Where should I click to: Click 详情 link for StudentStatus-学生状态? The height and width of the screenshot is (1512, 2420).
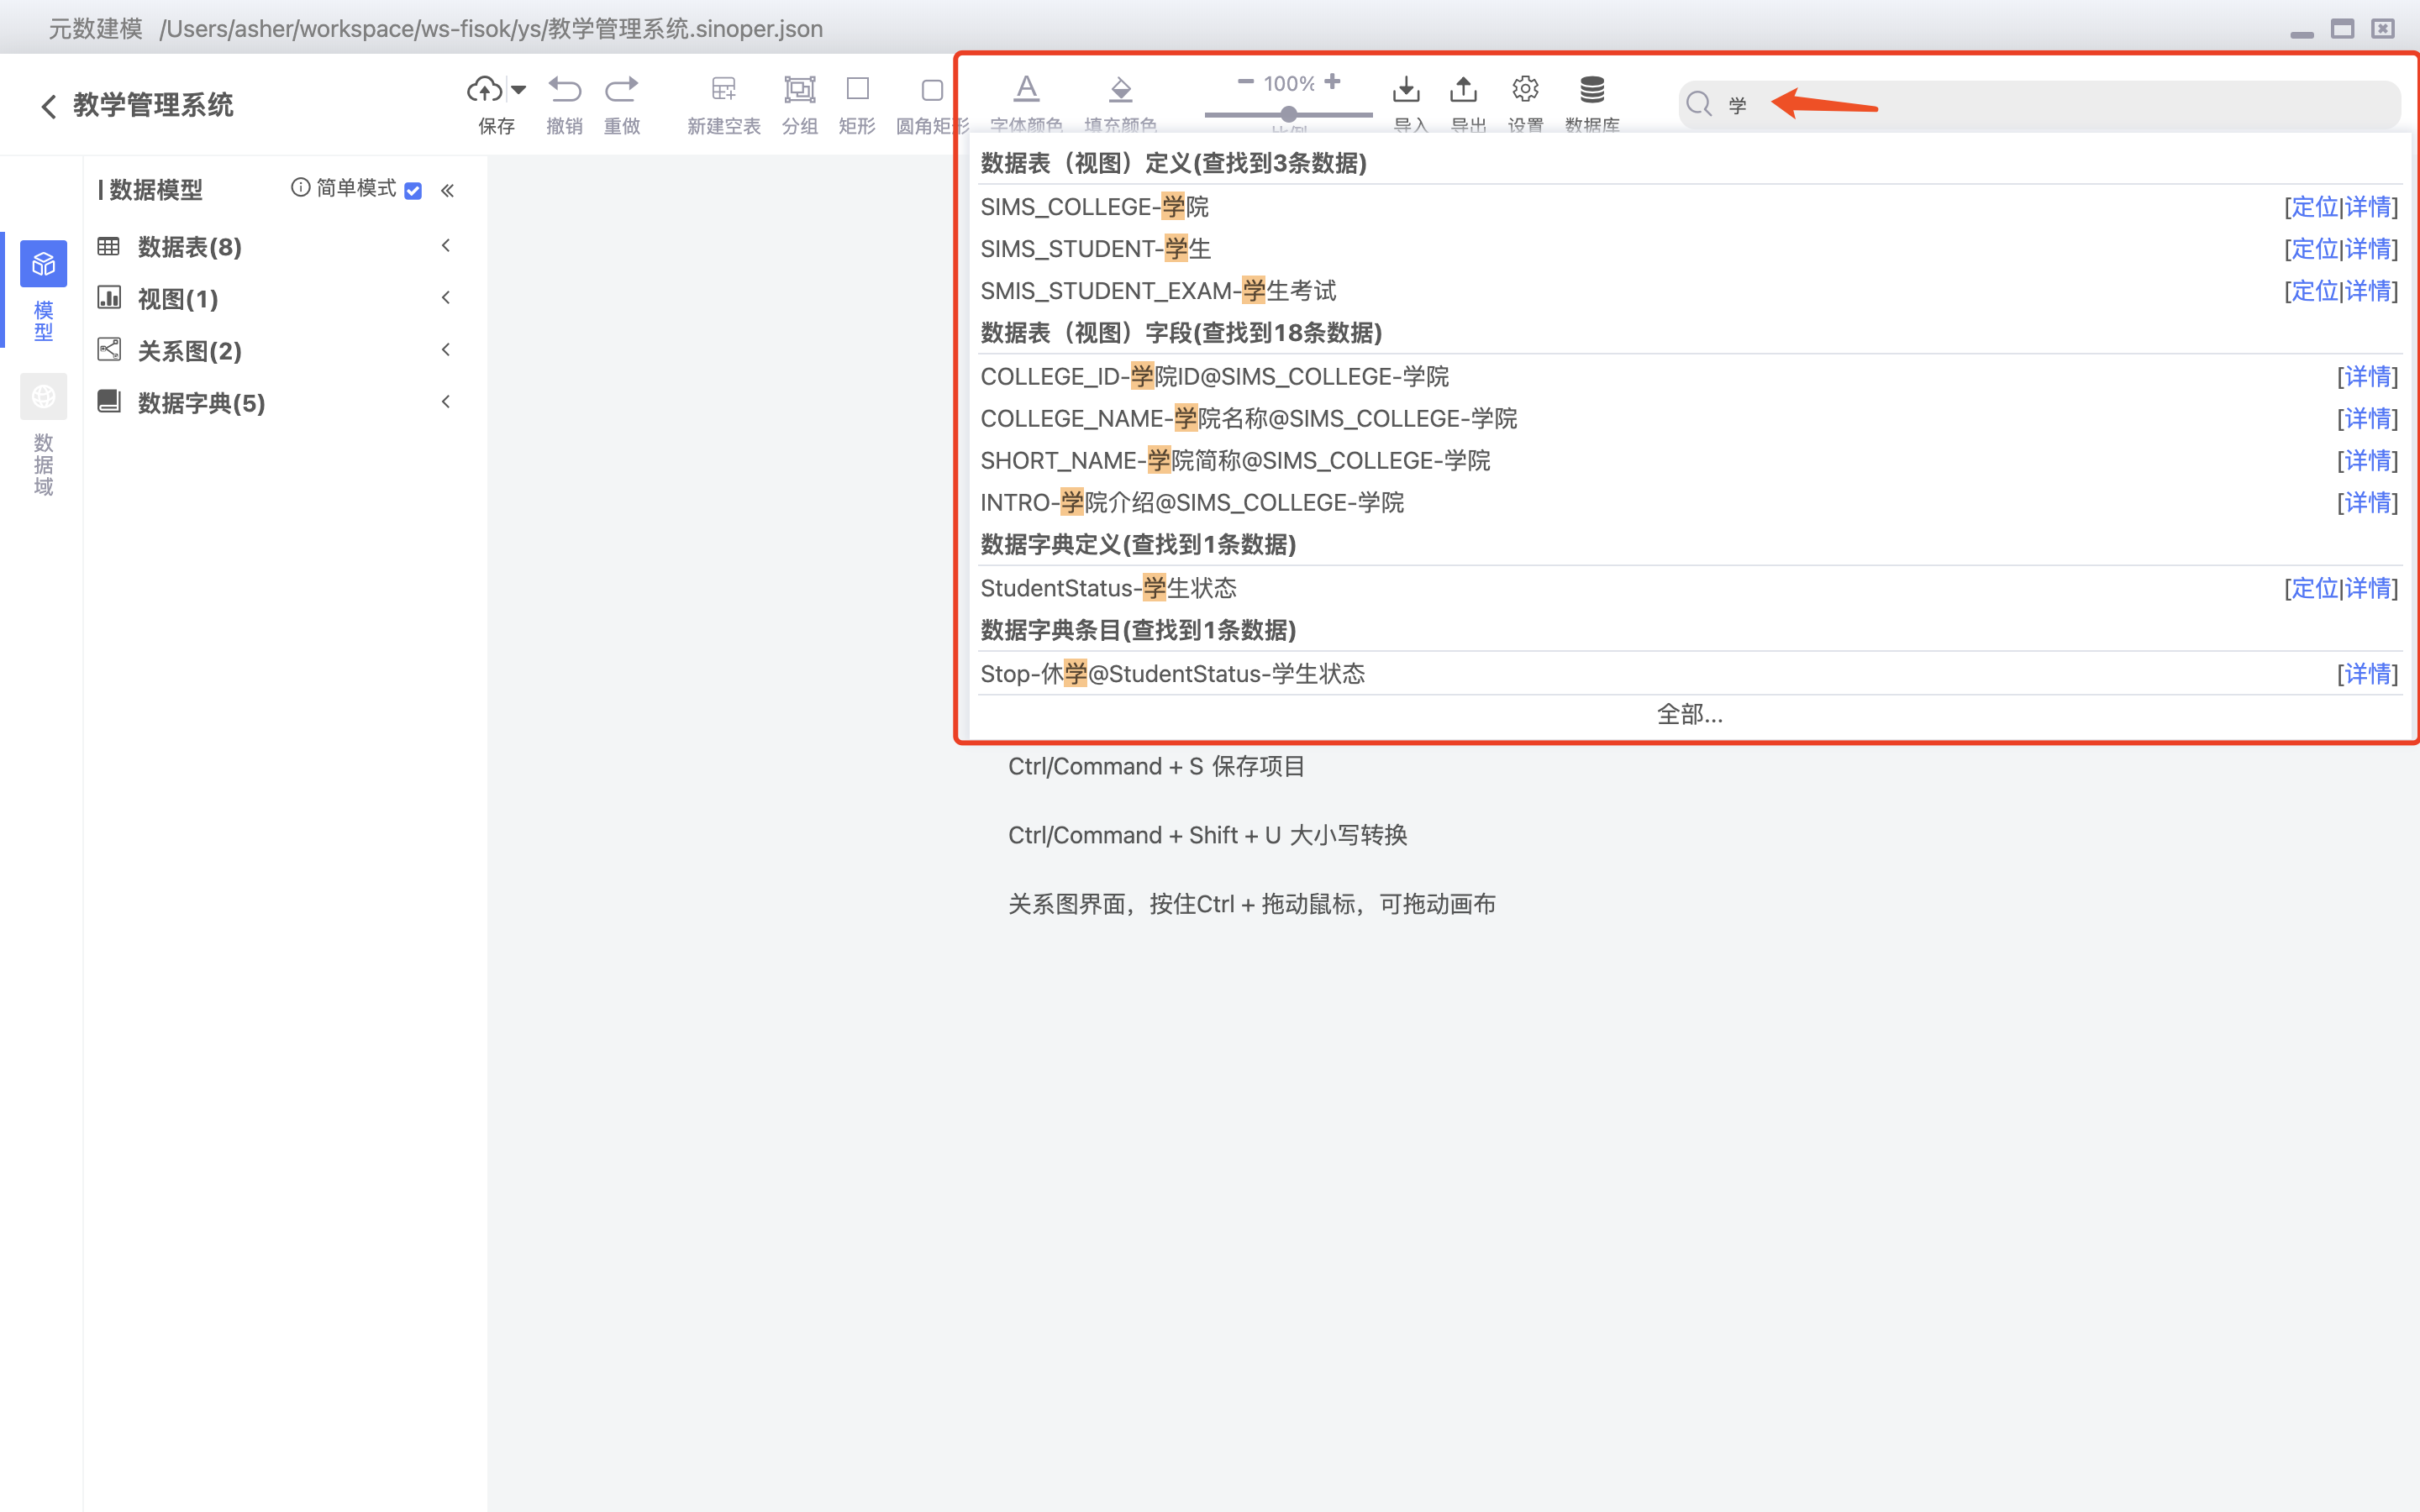2368,589
